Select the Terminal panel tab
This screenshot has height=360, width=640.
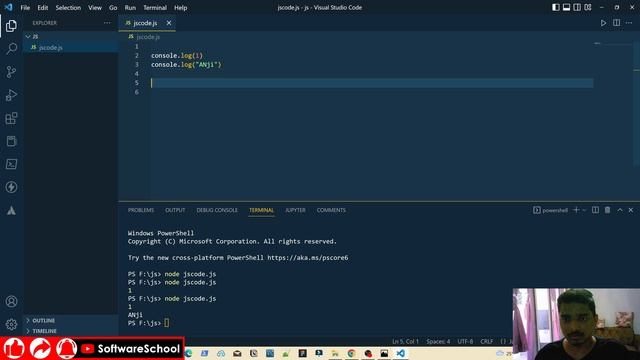262,210
